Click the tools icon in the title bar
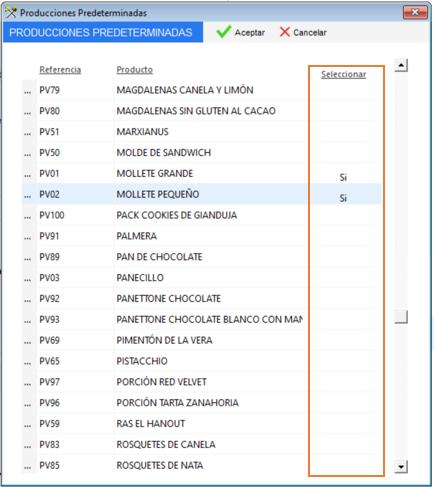Viewport: 434px width, 487px height. click(x=10, y=13)
